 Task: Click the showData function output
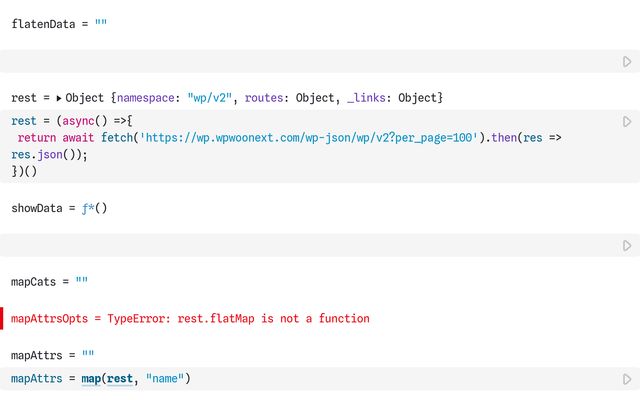(95, 208)
